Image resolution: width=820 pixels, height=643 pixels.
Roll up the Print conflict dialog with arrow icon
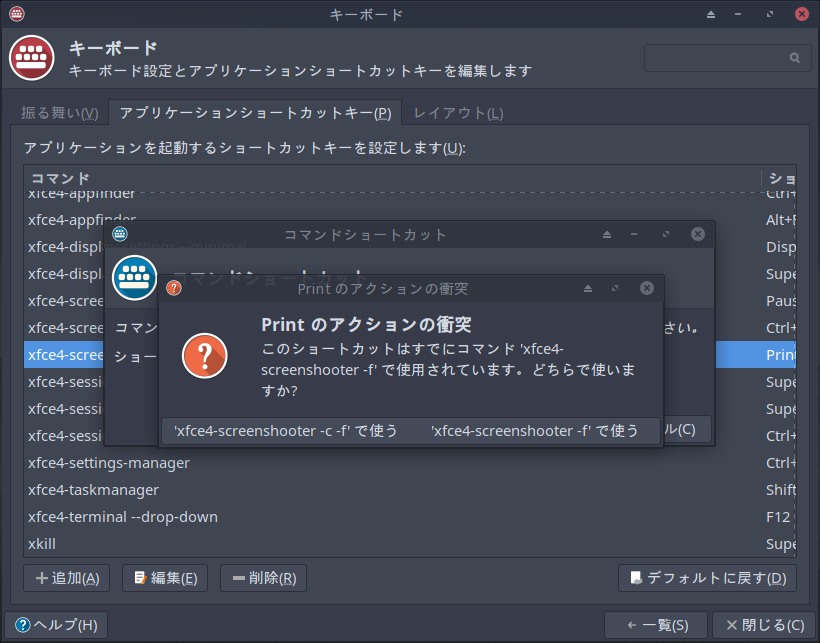point(588,289)
